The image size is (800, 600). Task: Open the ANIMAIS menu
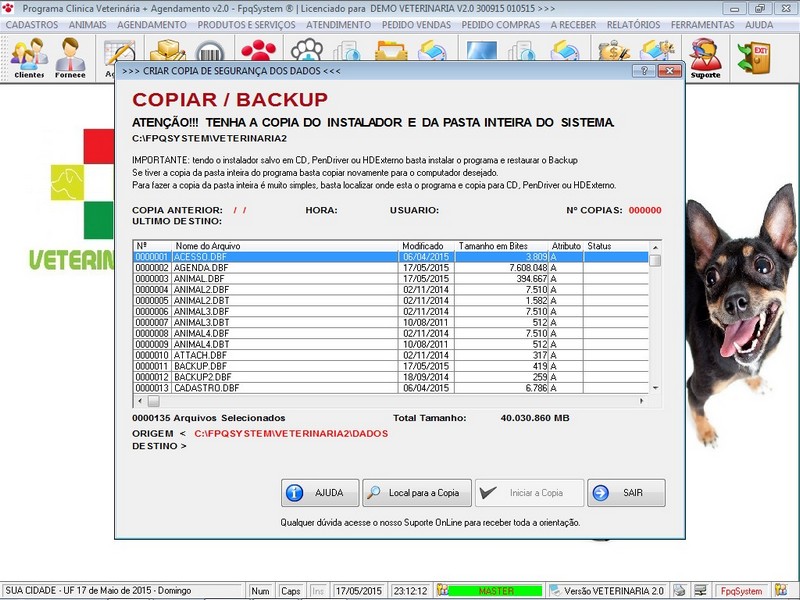point(88,24)
